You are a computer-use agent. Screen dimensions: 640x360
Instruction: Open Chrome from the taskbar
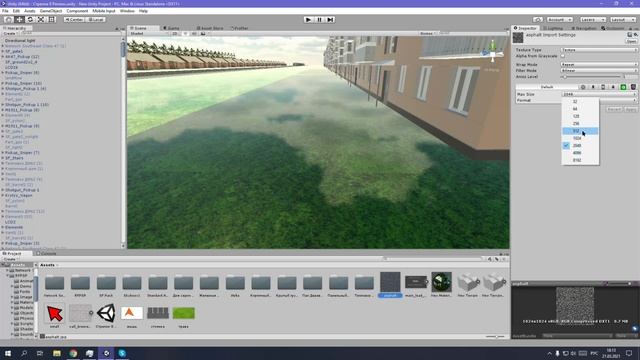(73, 353)
